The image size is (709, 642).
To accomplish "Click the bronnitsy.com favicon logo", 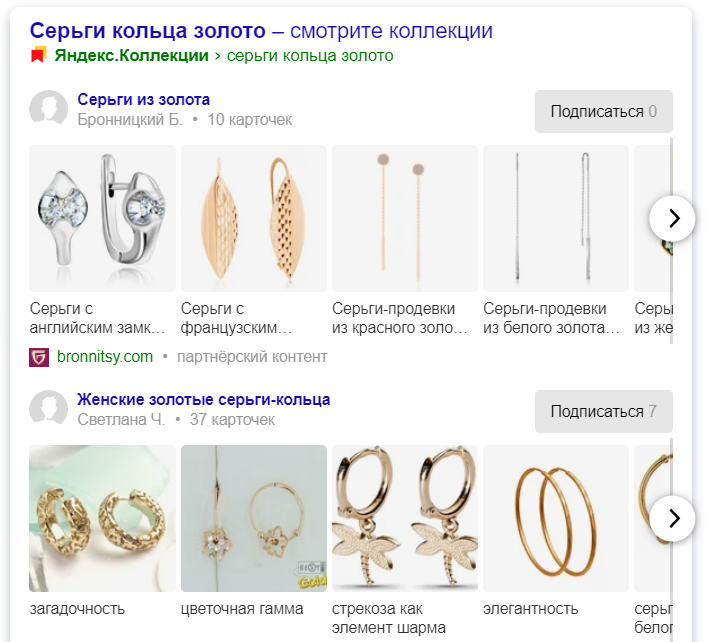I will [39, 357].
